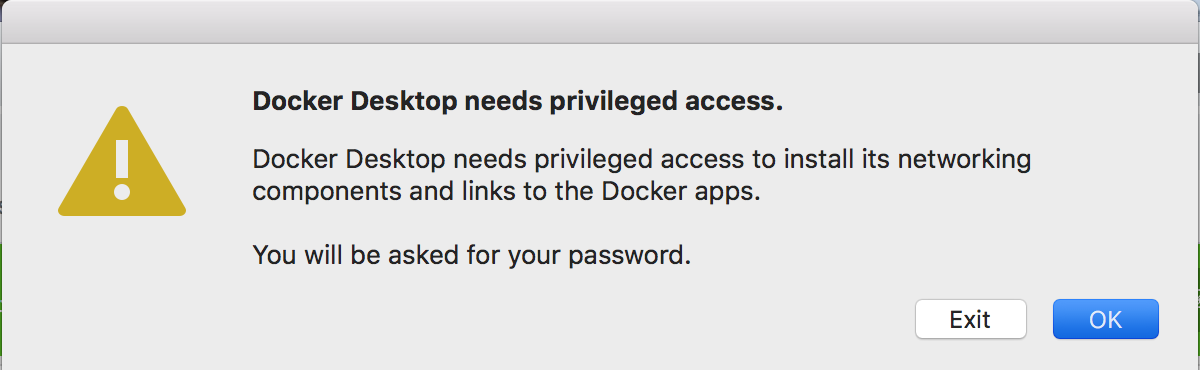Click the 'You will be asked for your password' line
1200x370 pixels.
tap(472, 255)
